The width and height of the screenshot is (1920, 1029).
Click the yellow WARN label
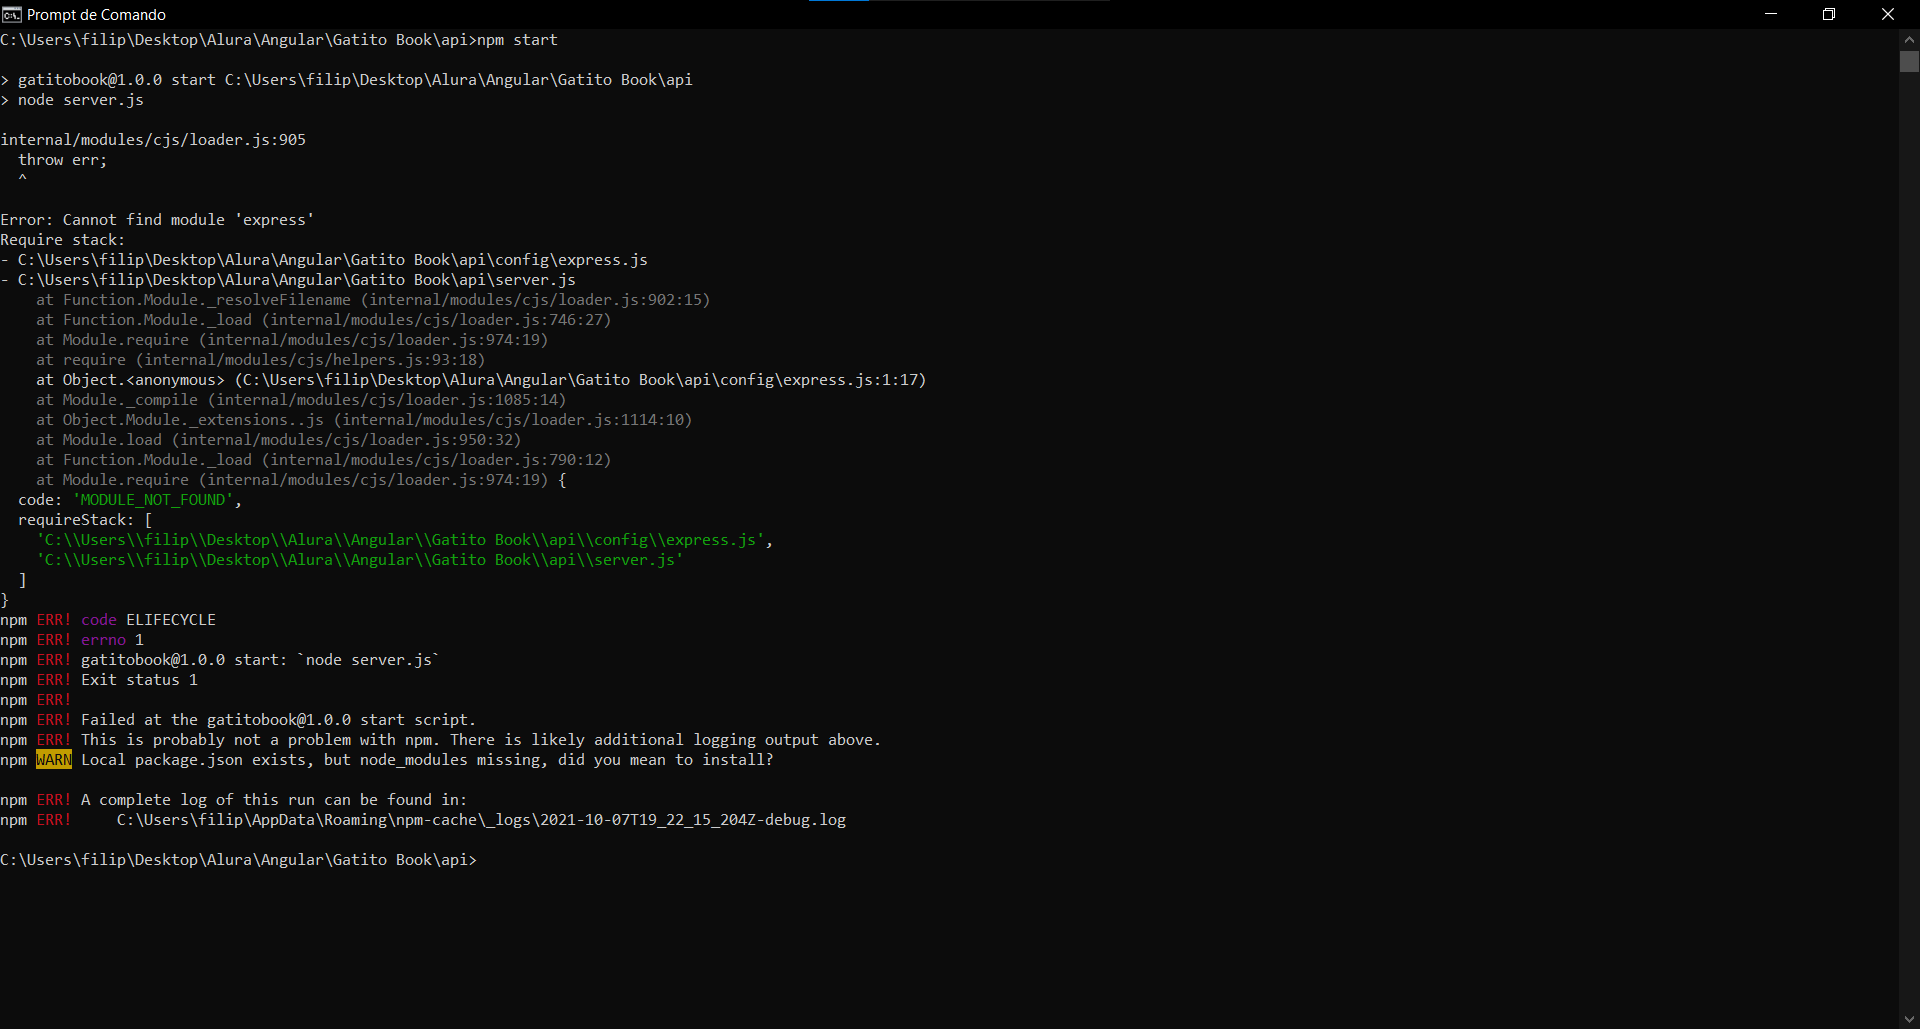(54, 760)
